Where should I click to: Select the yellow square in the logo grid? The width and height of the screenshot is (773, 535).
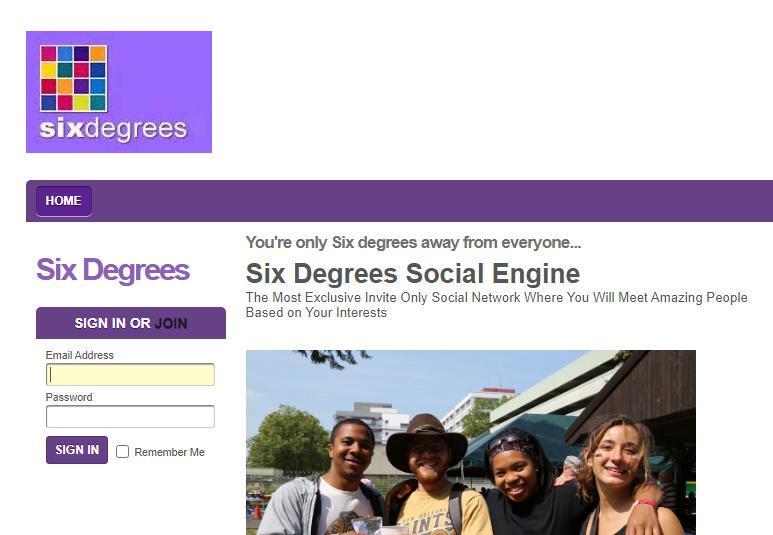(x=48, y=70)
